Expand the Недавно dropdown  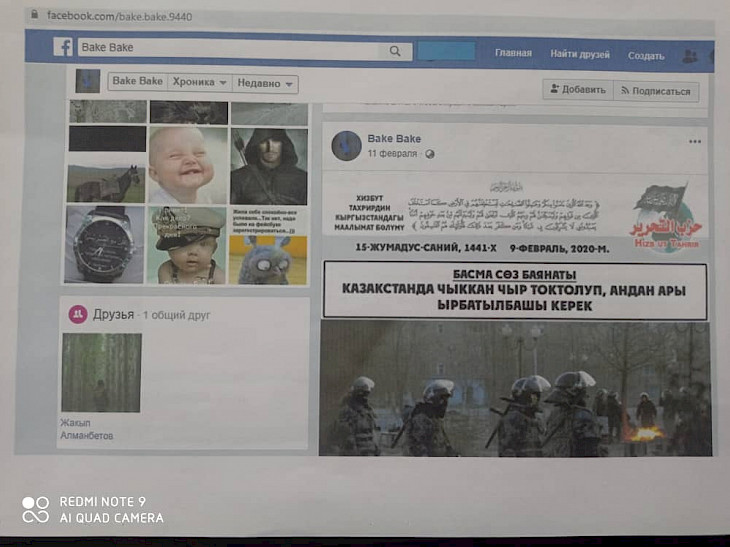265,84
